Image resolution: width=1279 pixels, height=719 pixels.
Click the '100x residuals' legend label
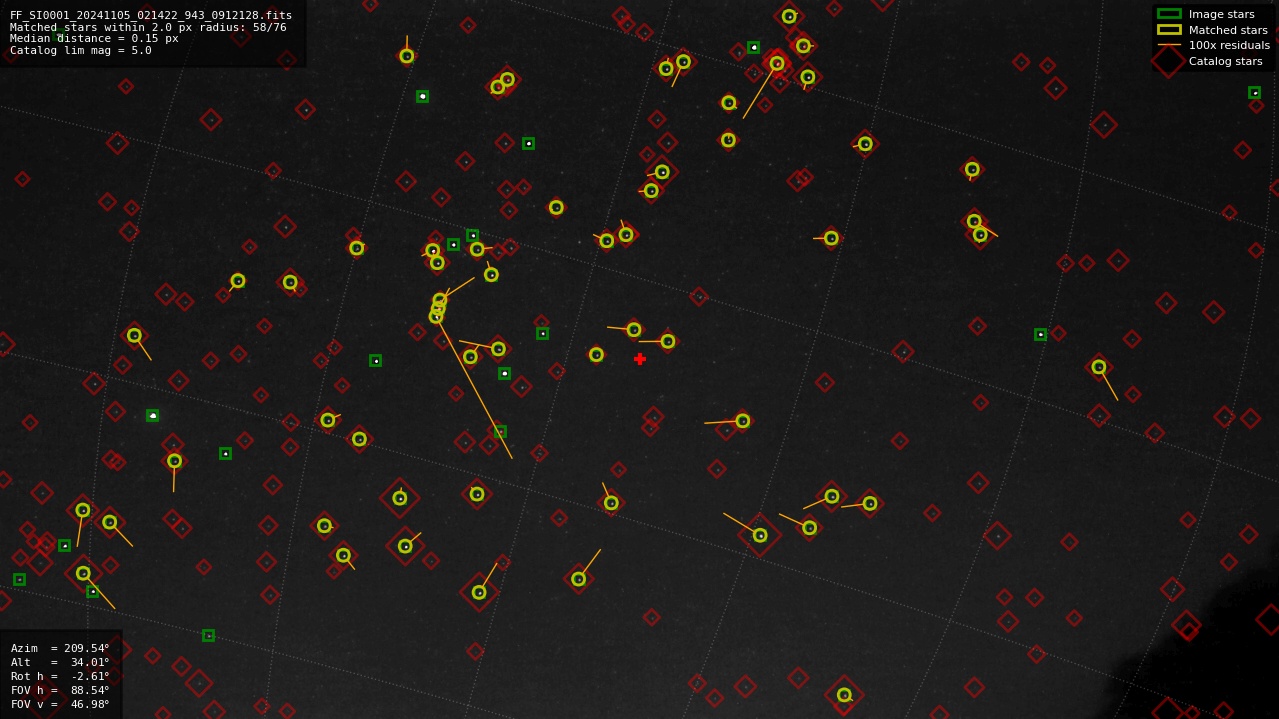pyautogui.click(x=1229, y=45)
